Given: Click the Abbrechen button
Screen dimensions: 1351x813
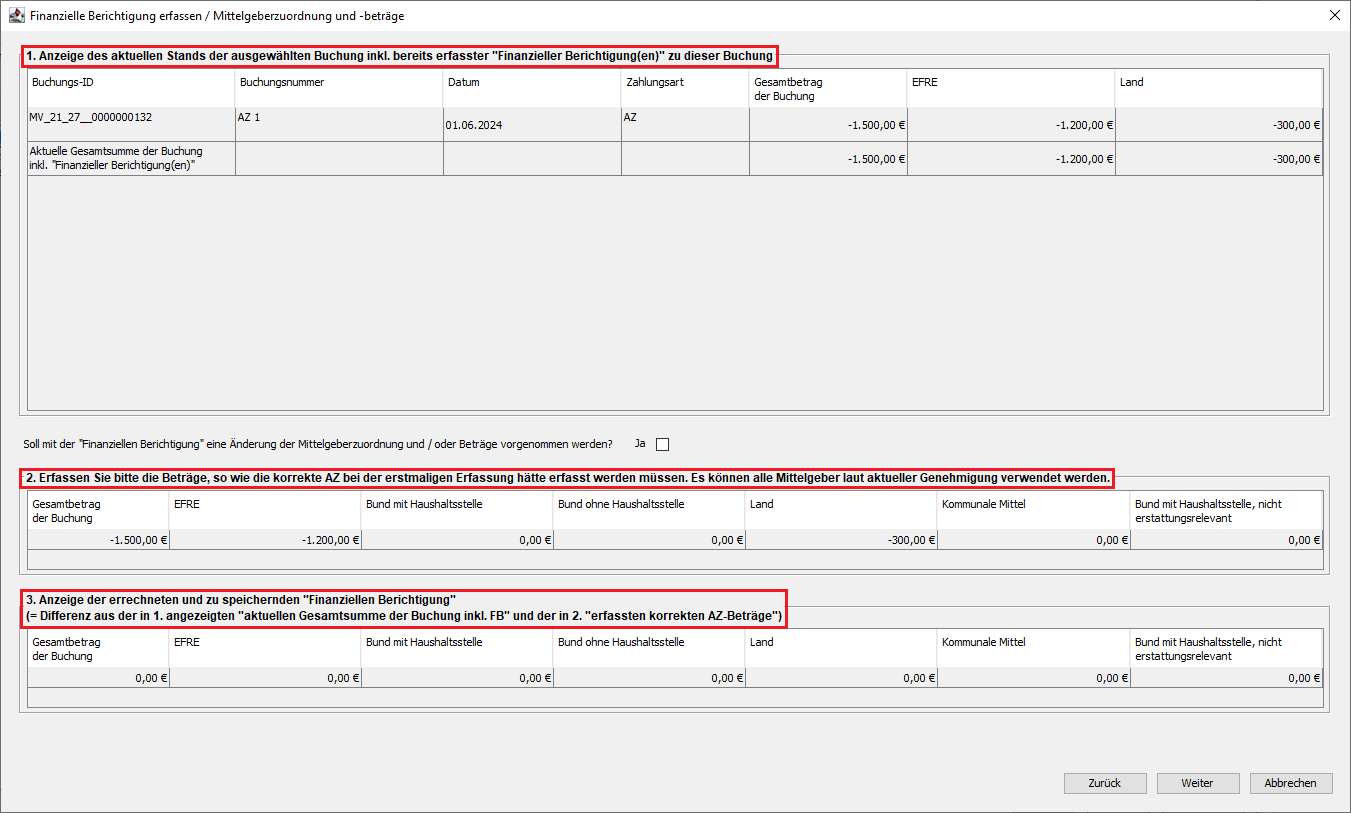Looking at the screenshot, I should point(1290,783).
